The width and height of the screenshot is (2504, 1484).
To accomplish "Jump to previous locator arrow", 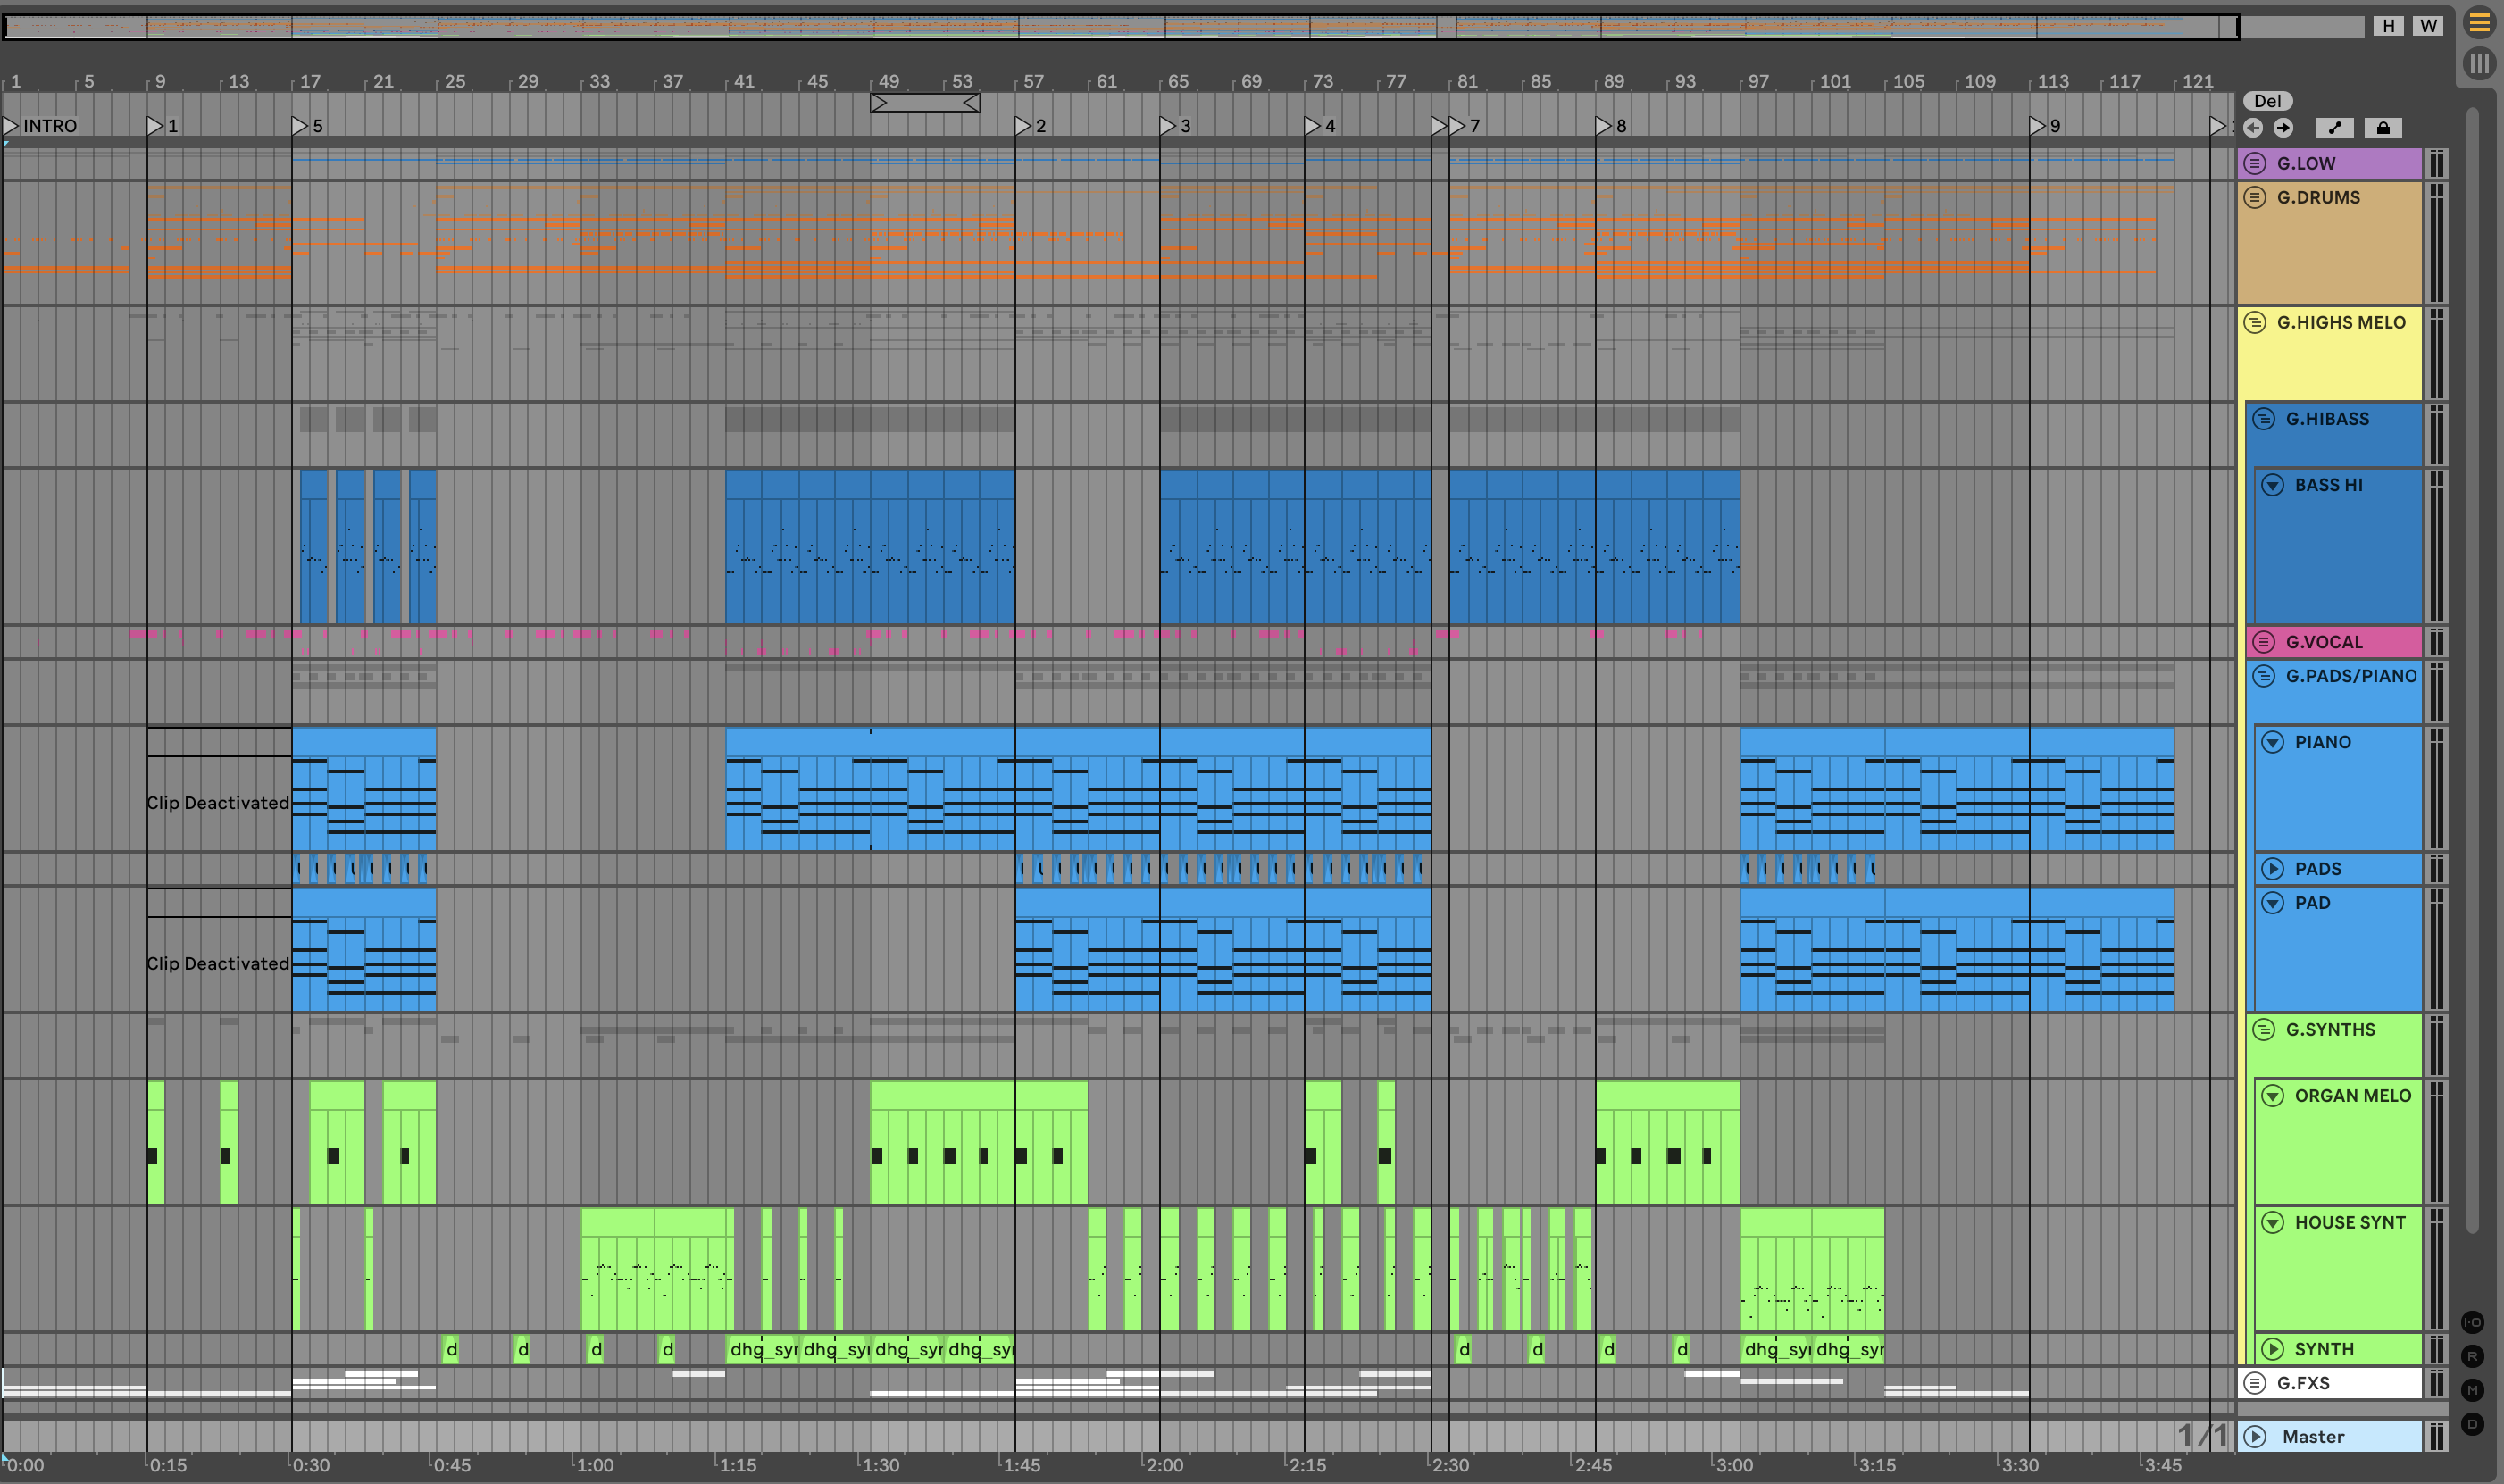I will click(2253, 128).
